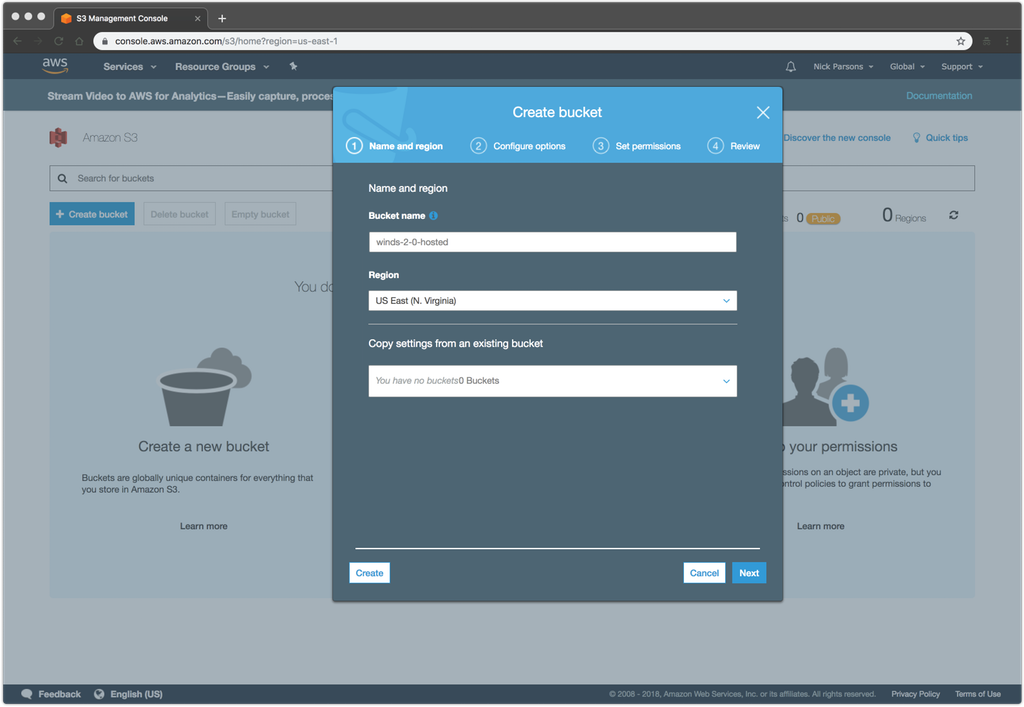The image size is (1024, 707).
Task: Click the English (US) language selector
Action: [x=136, y=694]
